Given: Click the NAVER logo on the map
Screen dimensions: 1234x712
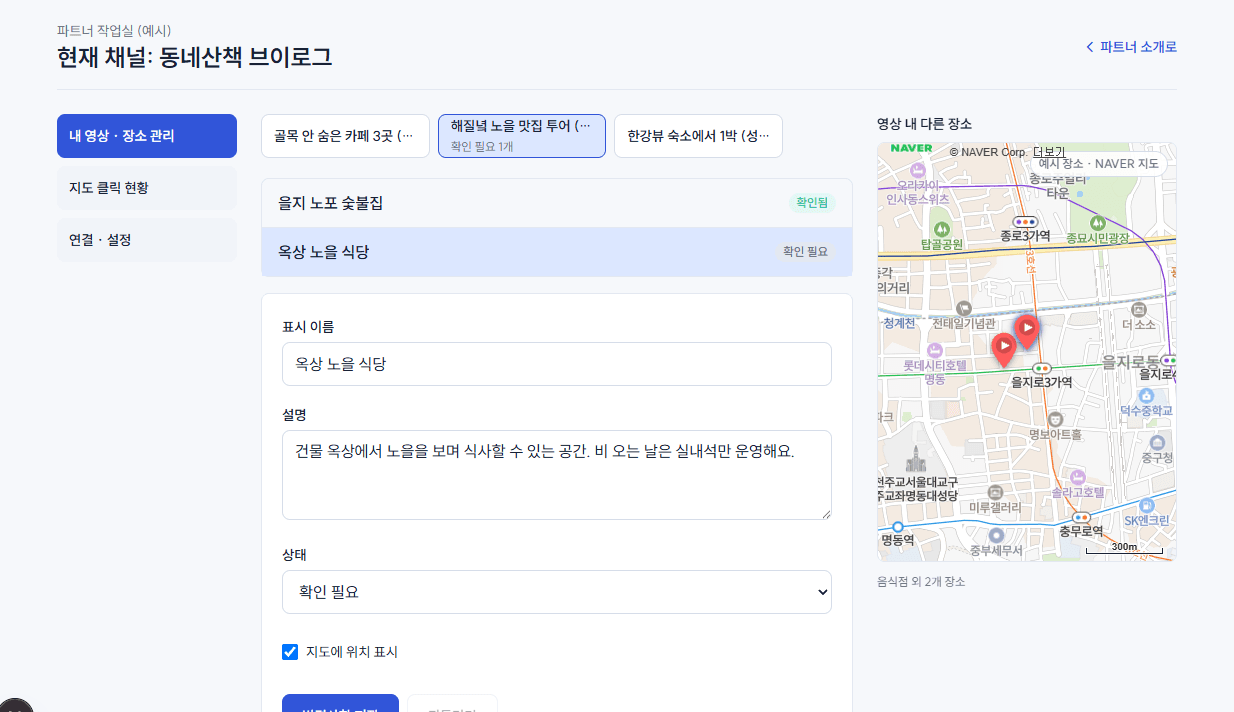Looking at the screenshot, I should pos(910,148).
